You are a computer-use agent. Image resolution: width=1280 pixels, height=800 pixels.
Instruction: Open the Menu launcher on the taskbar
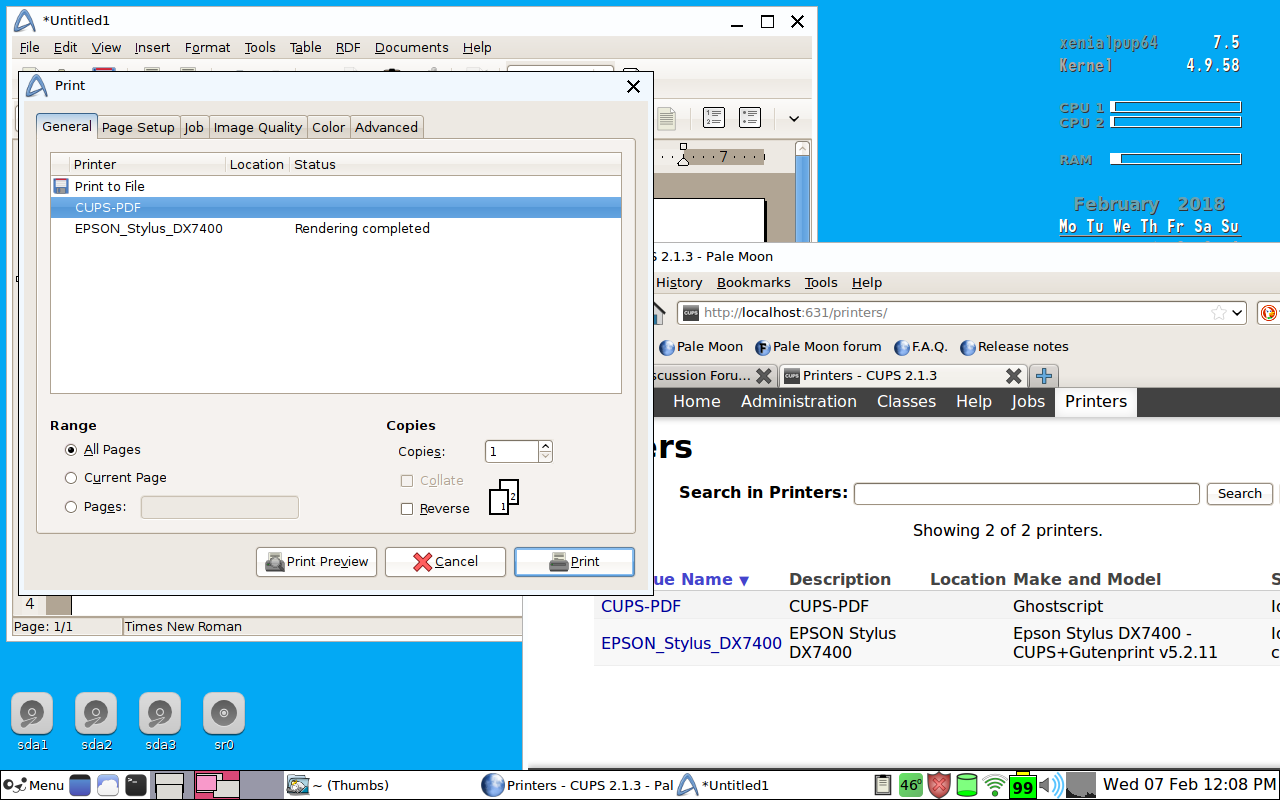tap(33, 785)
